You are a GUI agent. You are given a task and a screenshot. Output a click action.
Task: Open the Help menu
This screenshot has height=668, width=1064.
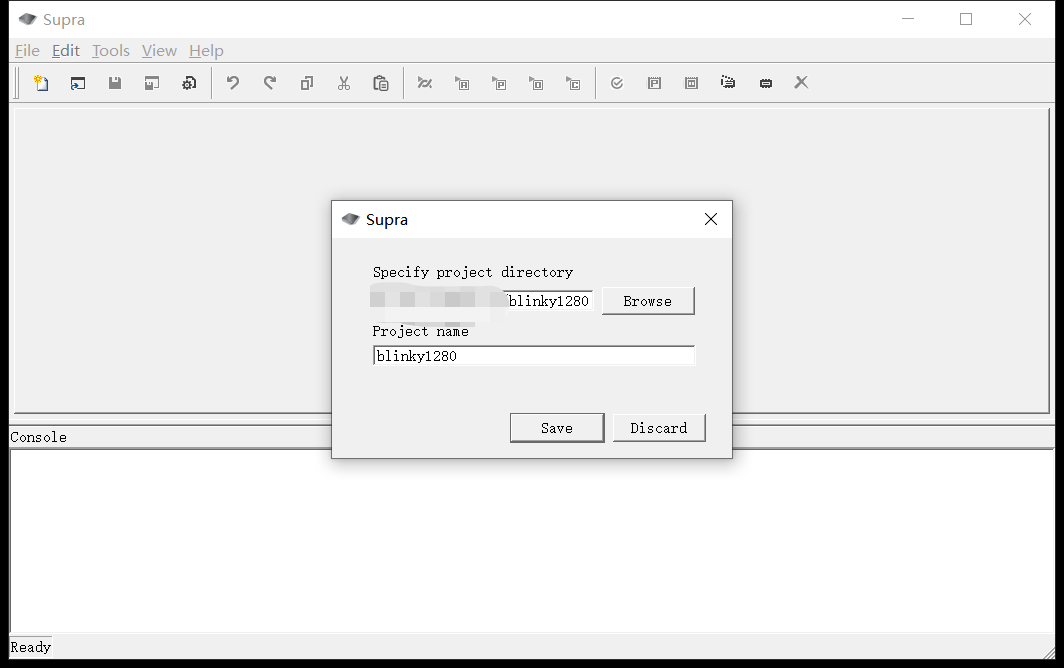click(206, 51)
